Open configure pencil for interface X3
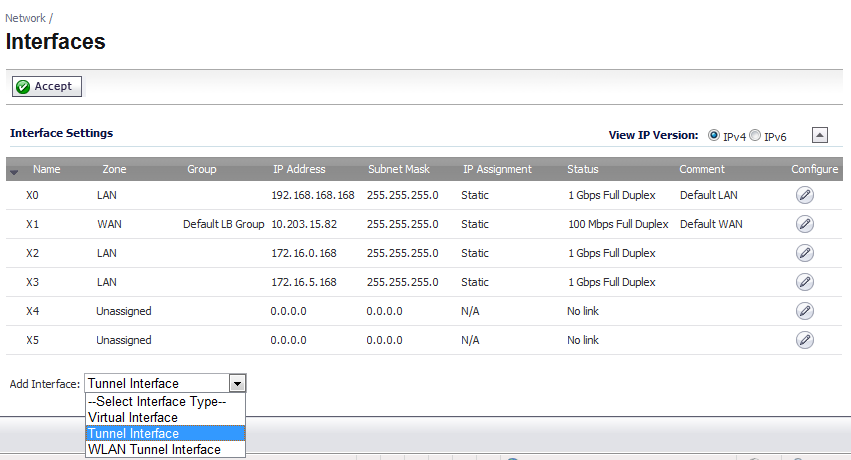The image size is (851, 460). click(804, 282)
